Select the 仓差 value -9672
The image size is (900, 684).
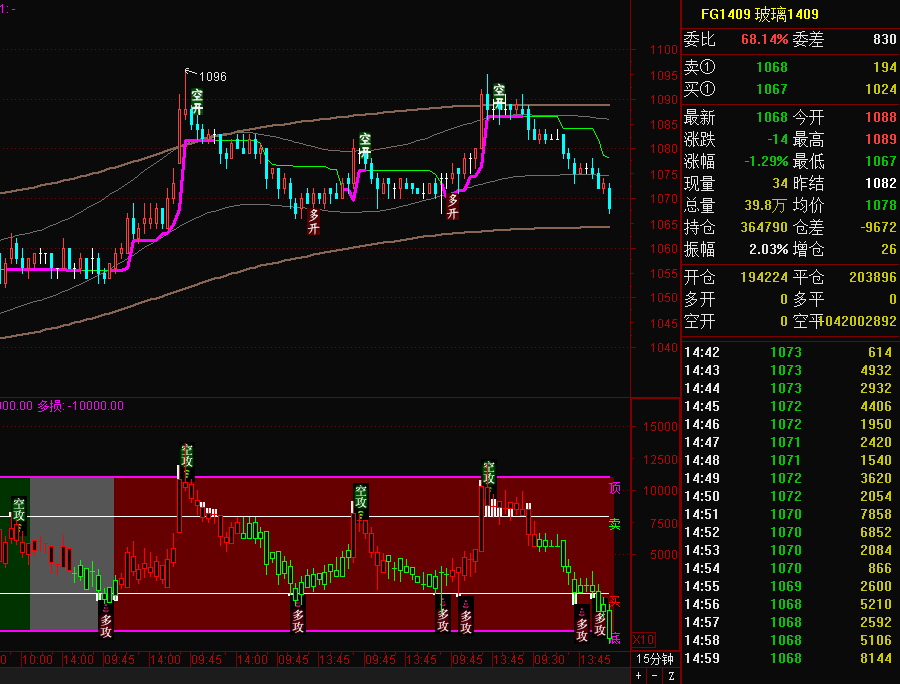878,227
